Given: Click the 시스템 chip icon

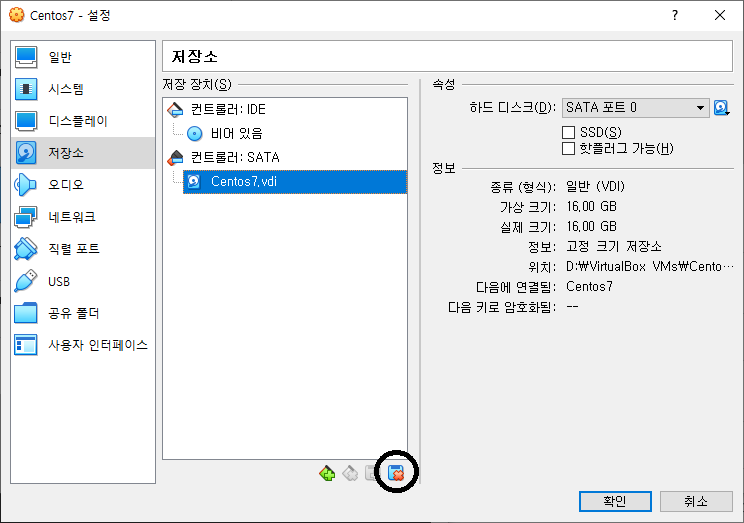Looking at the screenshot, I should [26, 89].
